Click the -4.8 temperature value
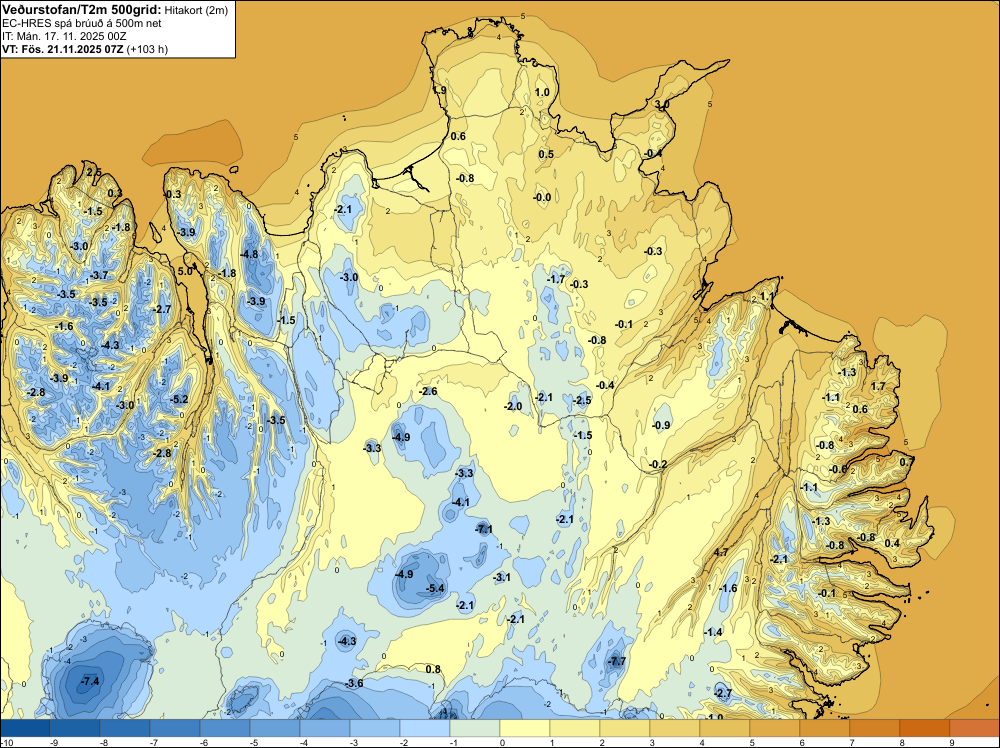1000x748 pixels. 249,254
